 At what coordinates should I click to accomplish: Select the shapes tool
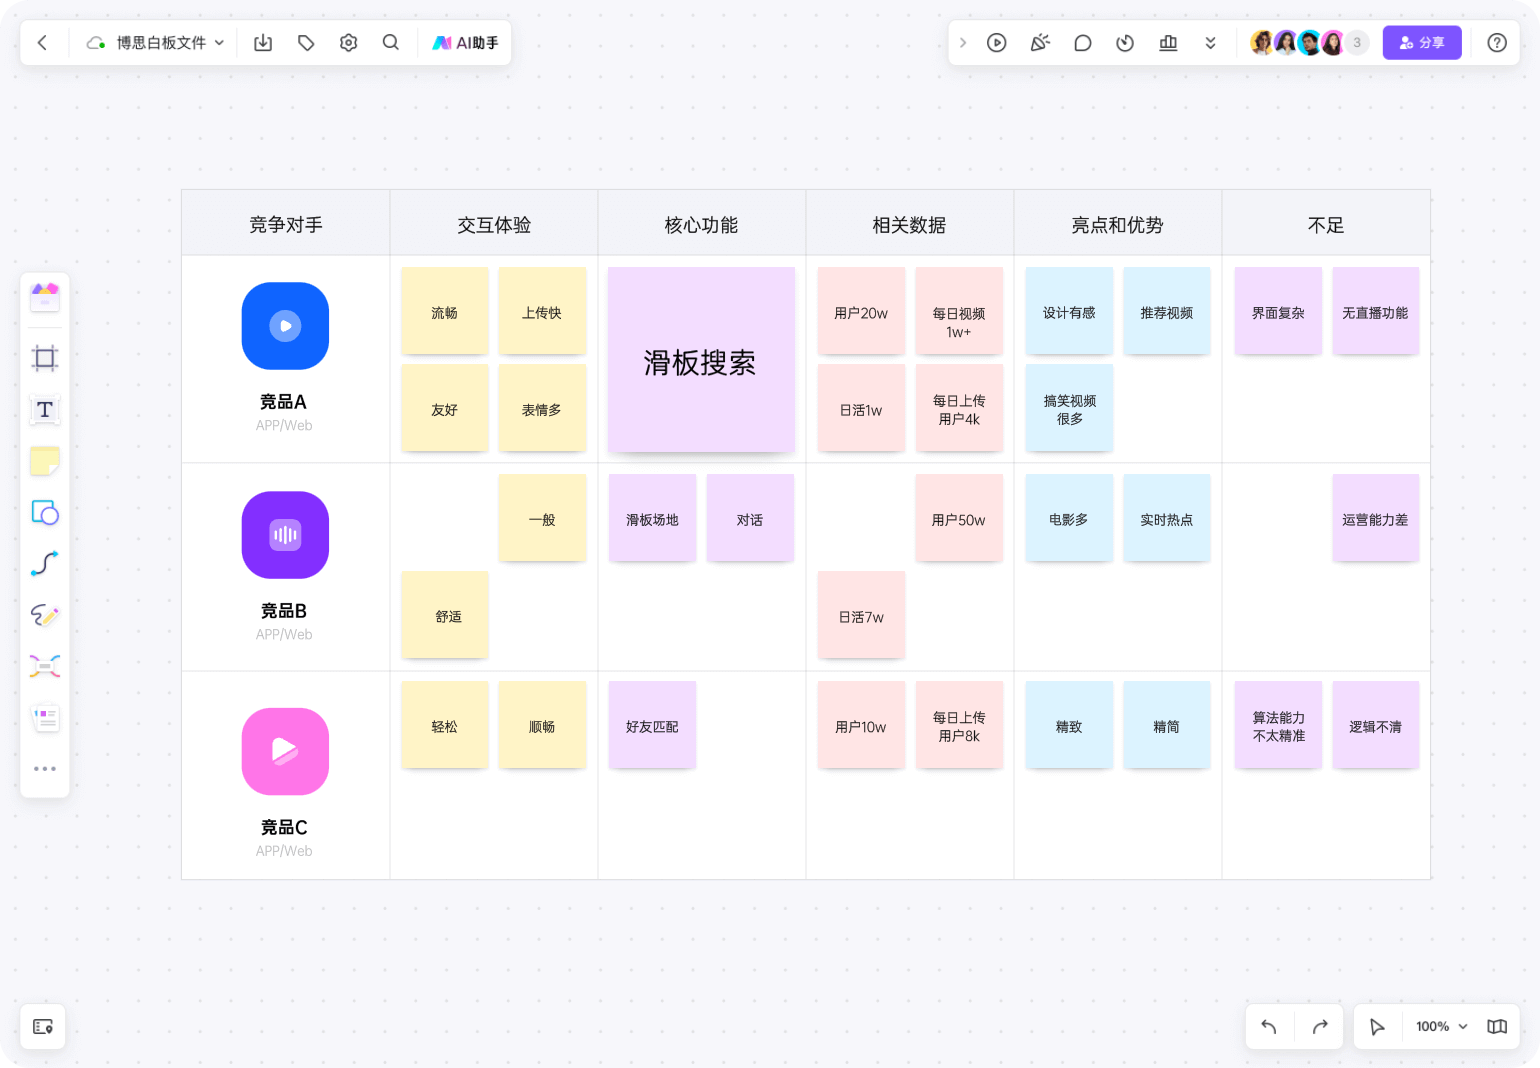(x=45, y=513)
